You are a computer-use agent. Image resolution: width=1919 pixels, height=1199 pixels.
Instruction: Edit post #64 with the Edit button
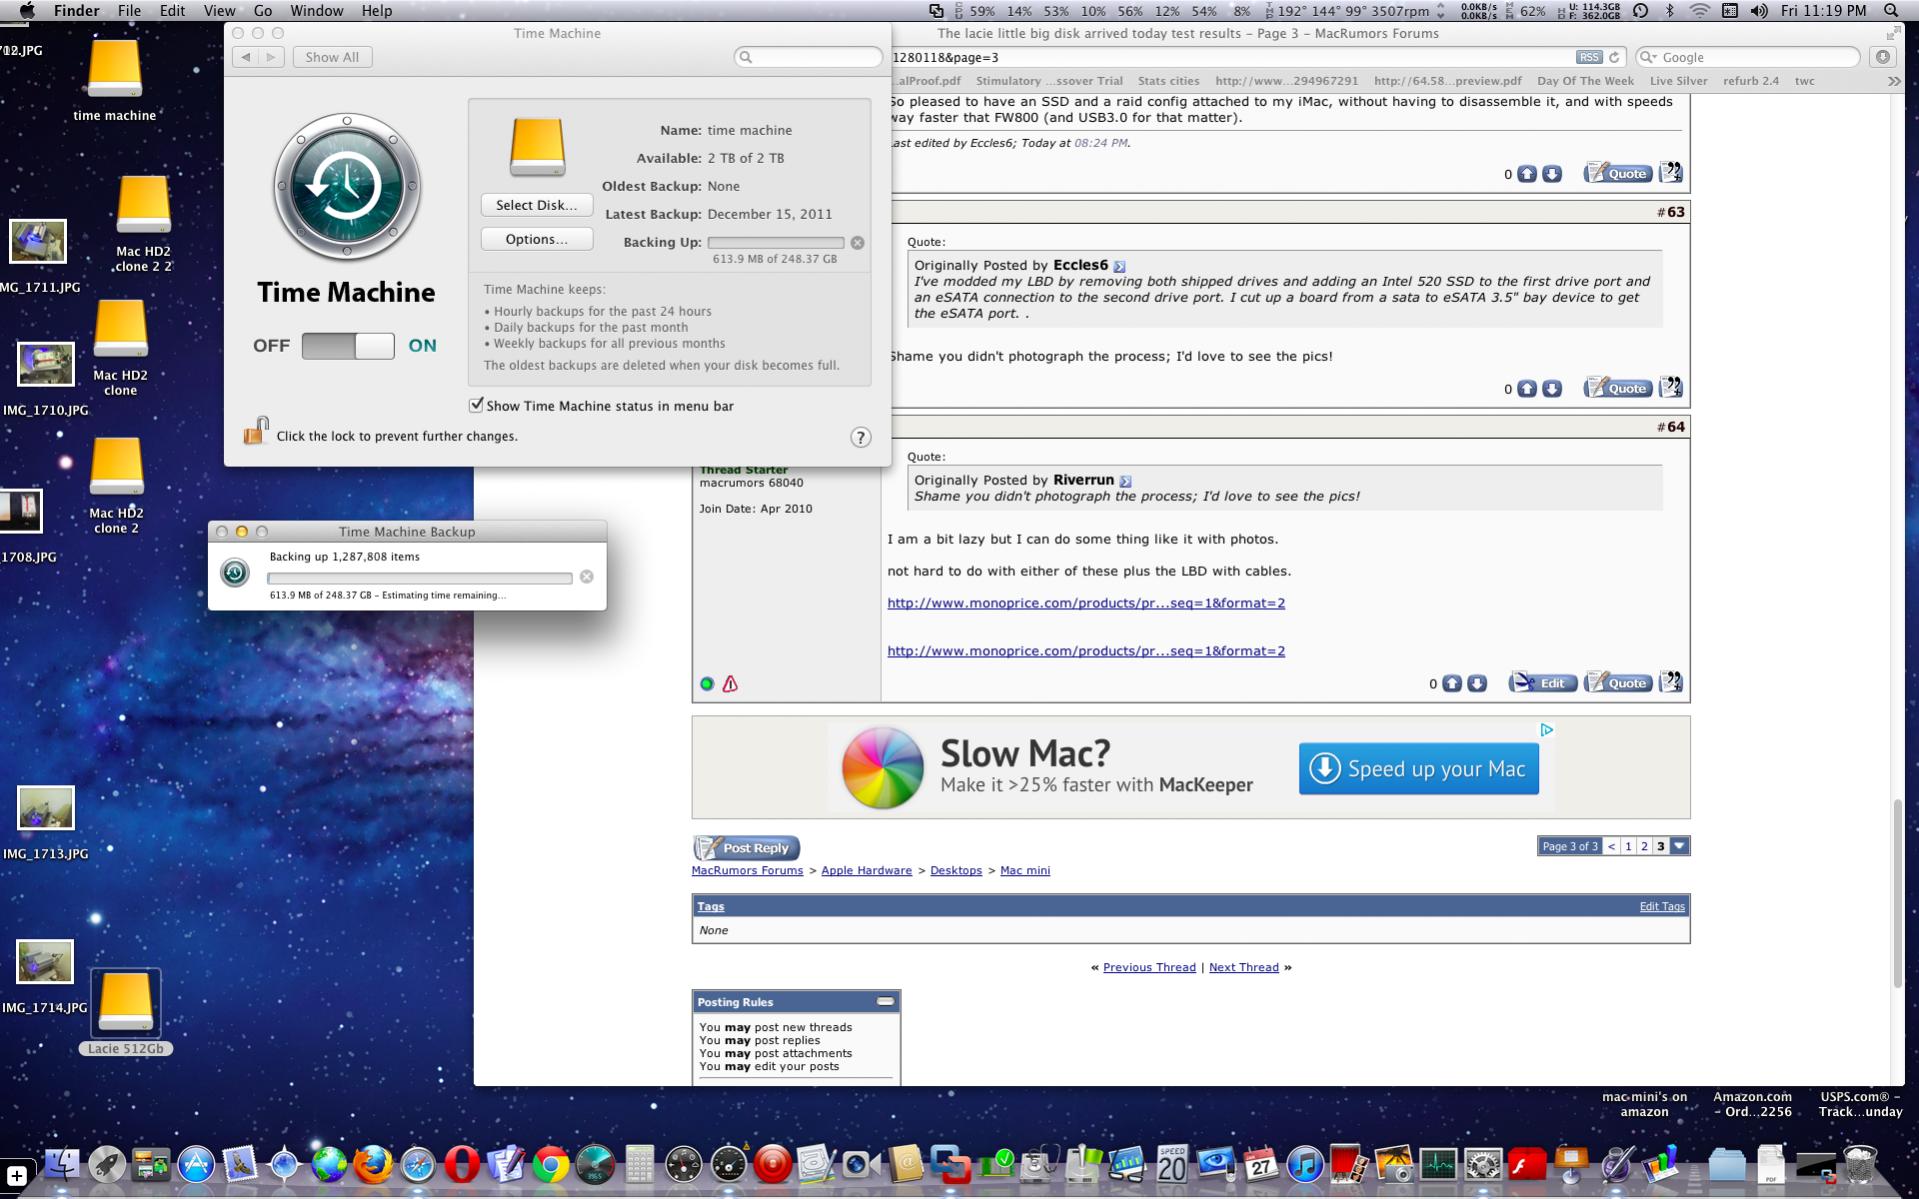[x=1542, y=683]
